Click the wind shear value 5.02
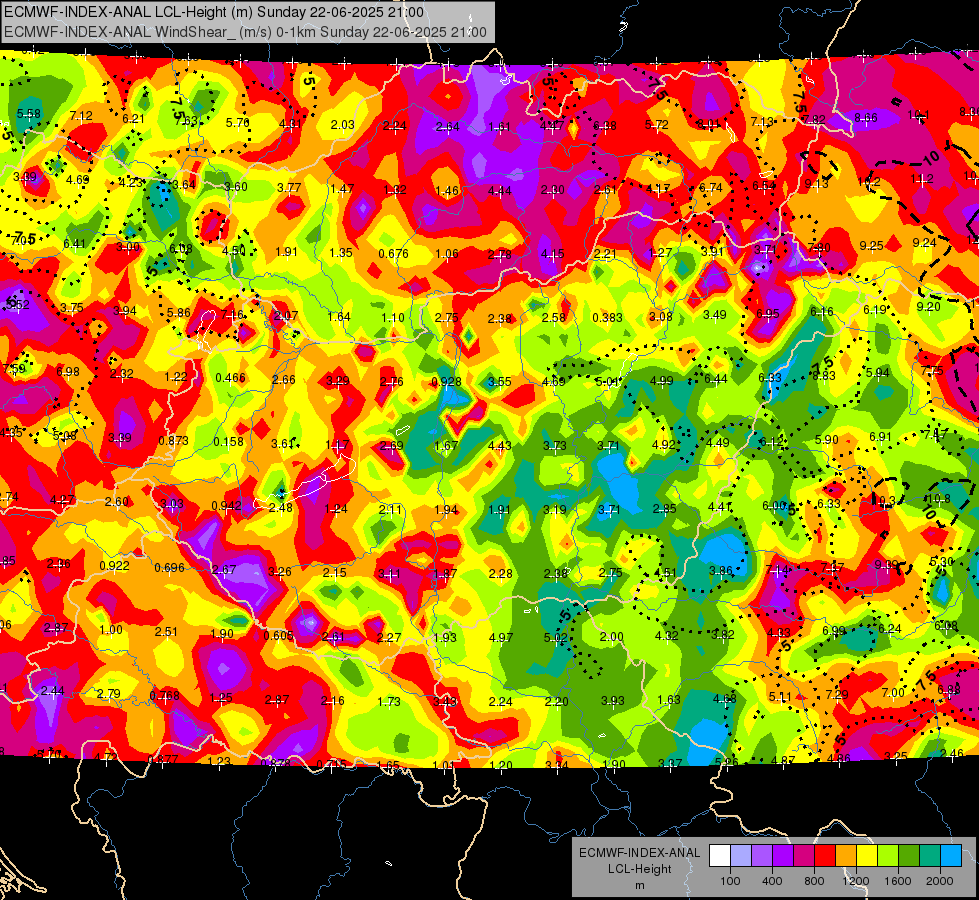 click(556, 638)
